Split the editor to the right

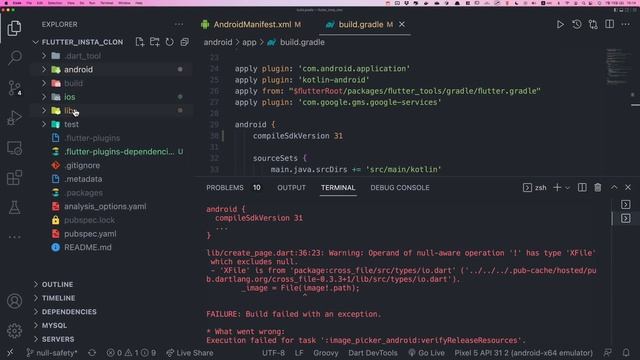609,24
